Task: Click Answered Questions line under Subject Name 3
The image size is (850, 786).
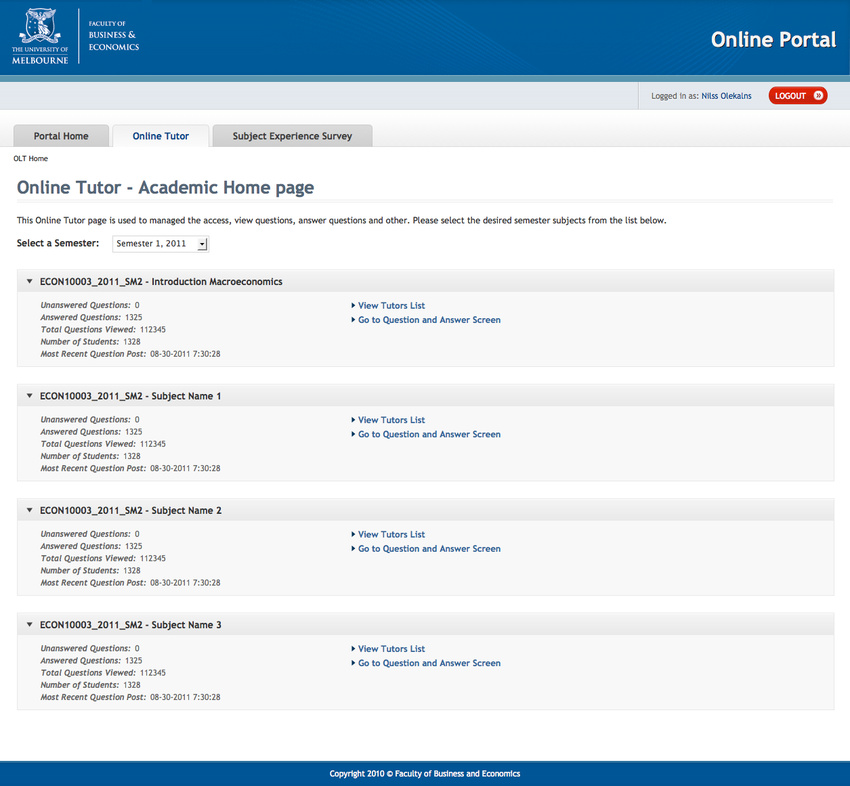Action: (91, 661)
